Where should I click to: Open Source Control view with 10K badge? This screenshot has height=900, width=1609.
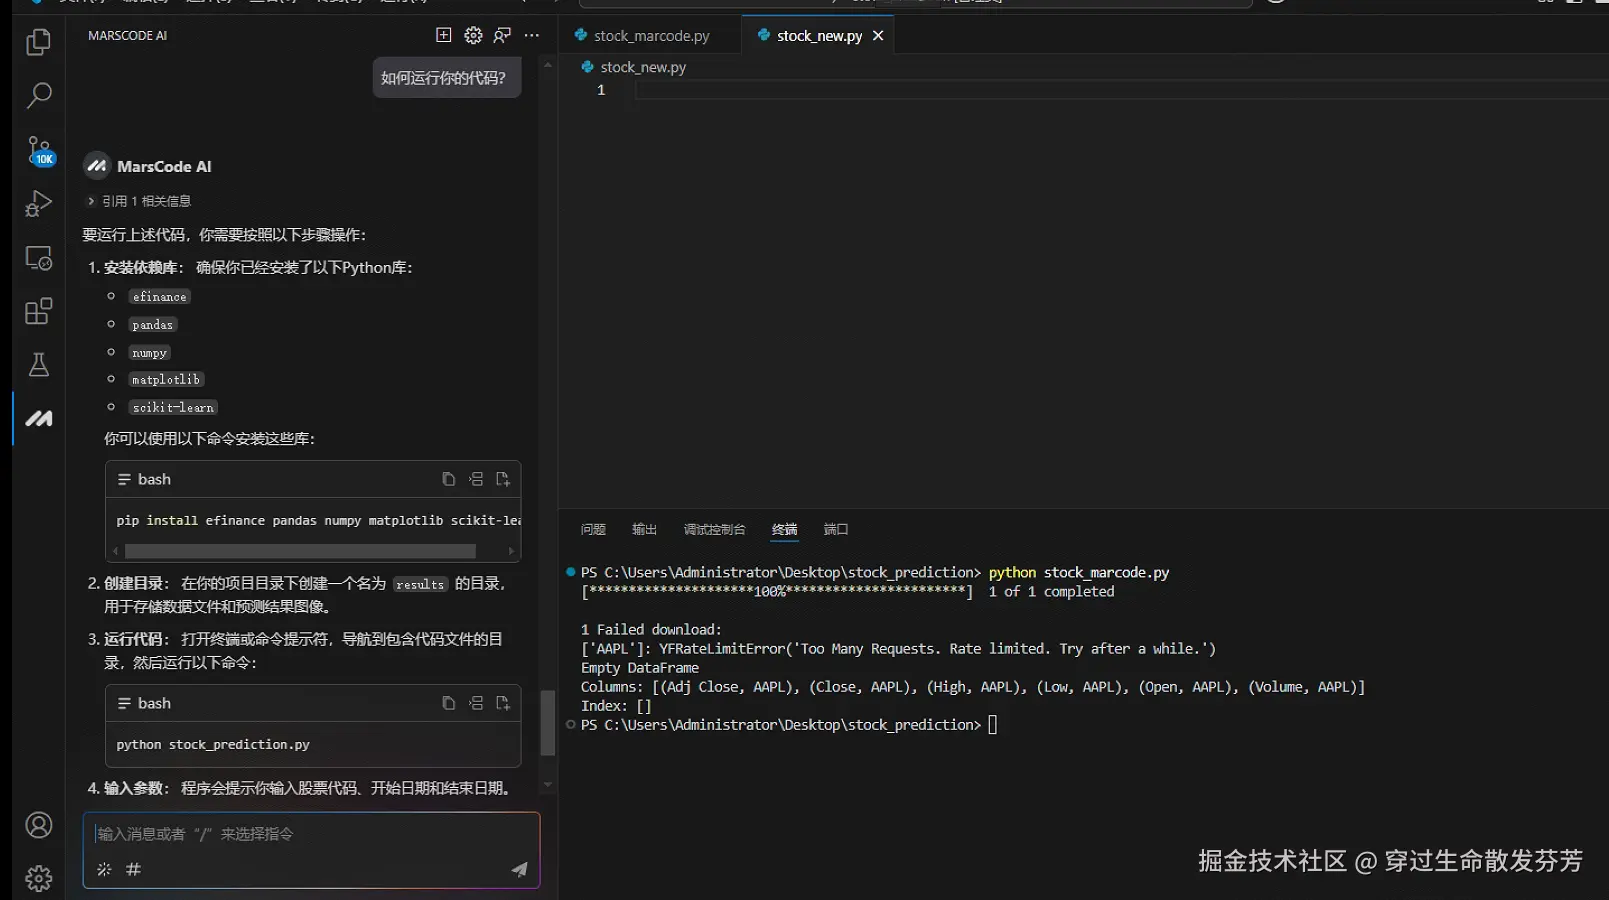pos(38,150)
